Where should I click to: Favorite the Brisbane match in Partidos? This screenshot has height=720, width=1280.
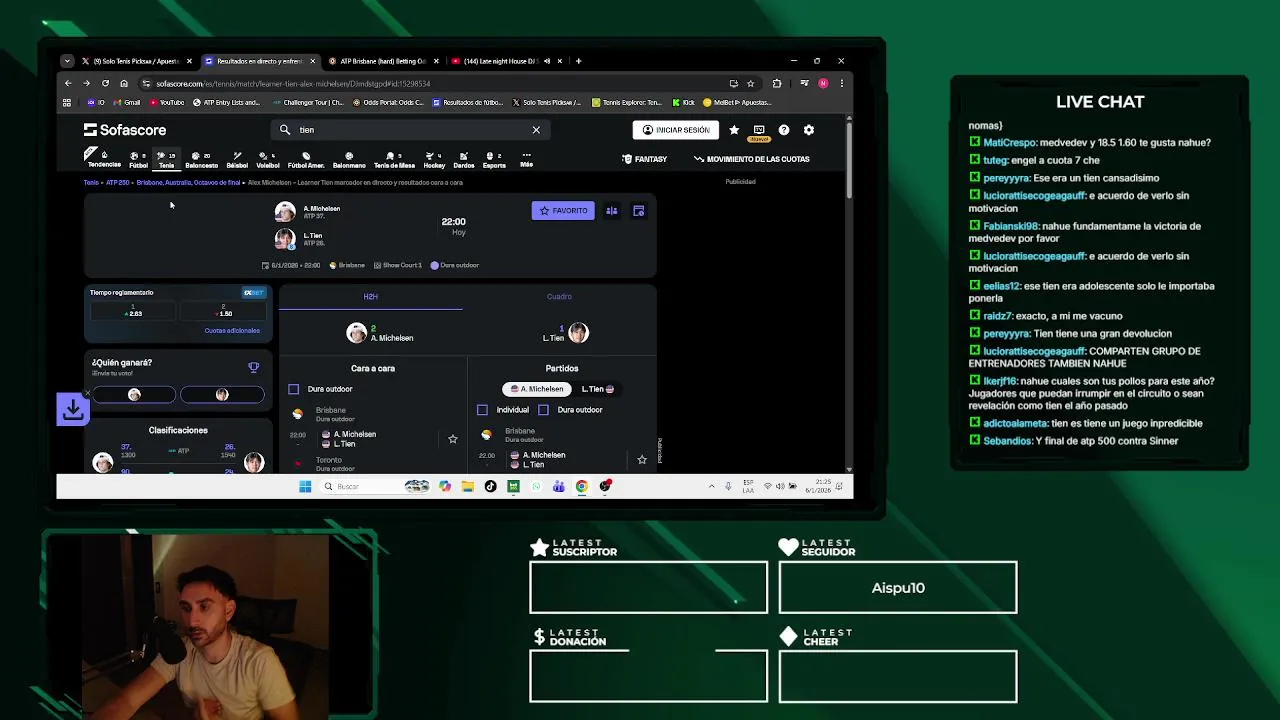[x=642, y=460]
